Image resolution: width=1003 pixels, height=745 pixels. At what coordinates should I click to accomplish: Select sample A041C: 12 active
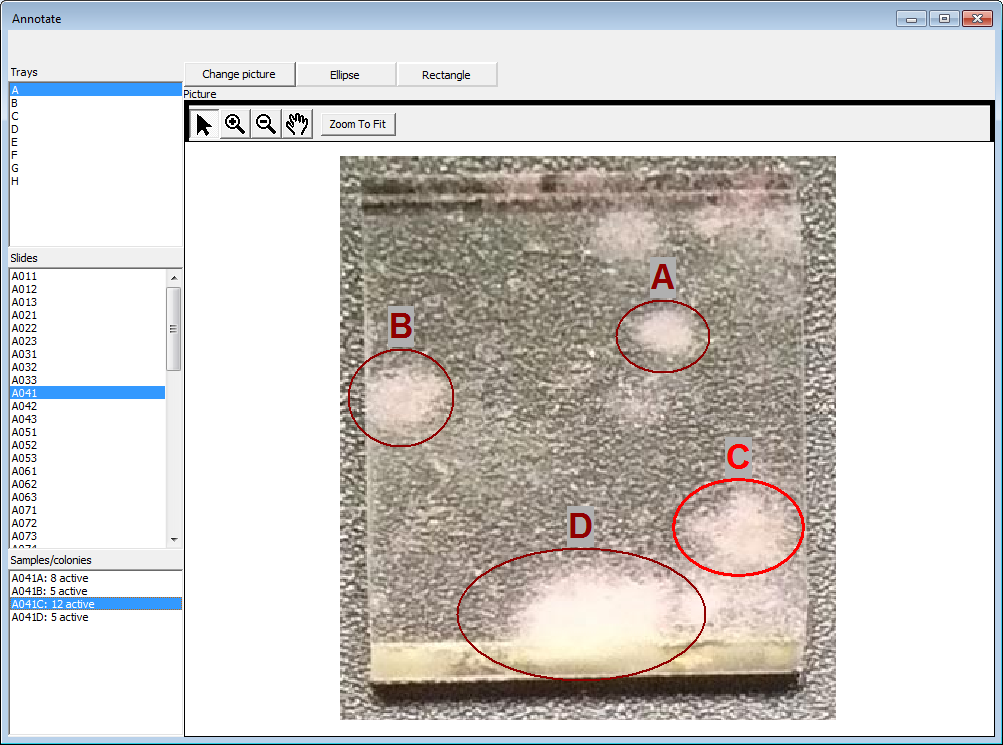[x=96, y=604]
